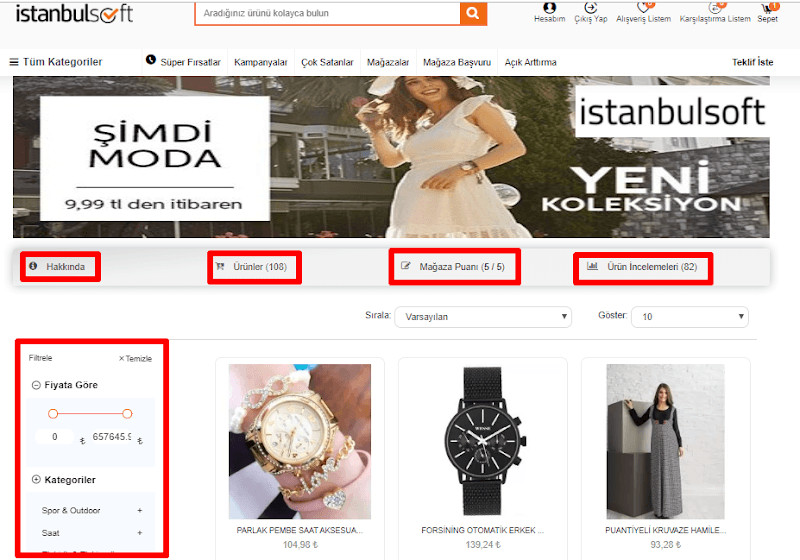This screenshot has width=800, height=560.
Task: Open the pink watch bracelet product image
Action: [x=300, y=441]
